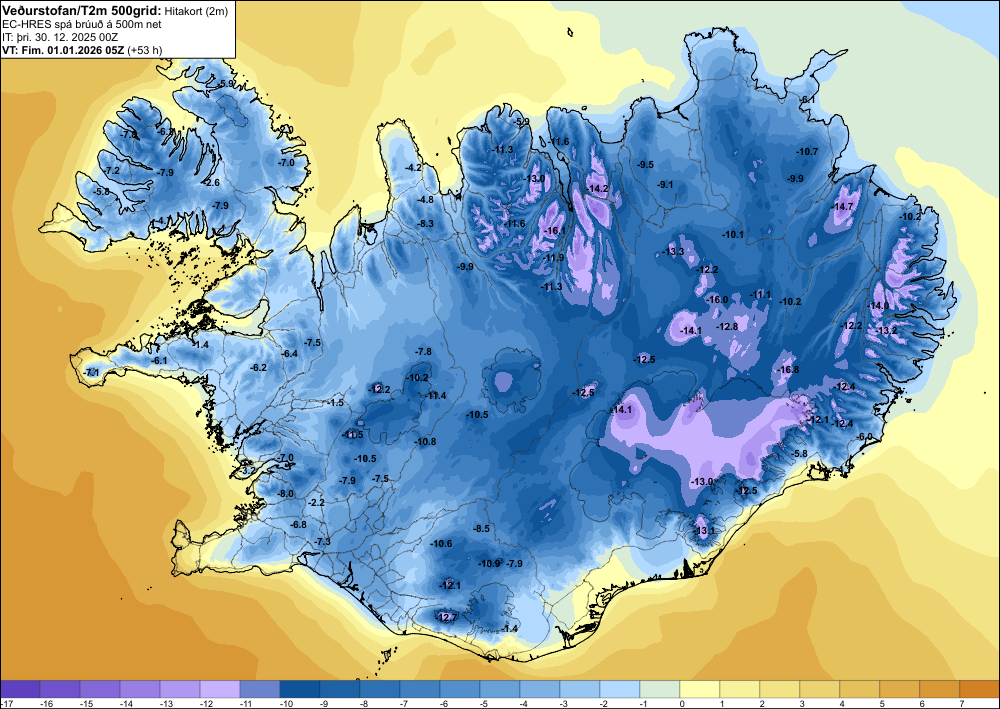Click the -7.1 temperature value on the map
The height and width of the screenshot is (709, 1000).
tap(92, 372)
